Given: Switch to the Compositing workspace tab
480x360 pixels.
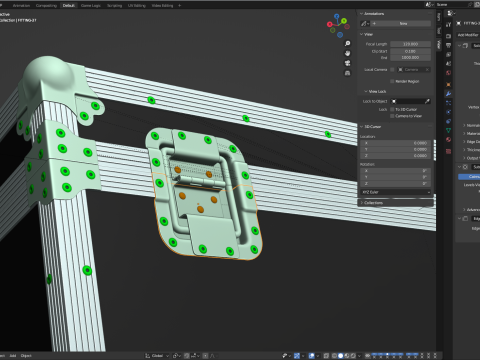Looking at the screenshot, I should pyautogui.click(x=46, y=5).
